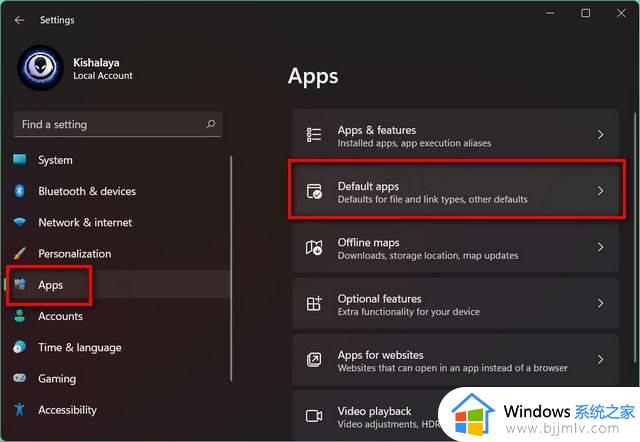Open Accessibility settings category
This screenshot has width=640, height=442.
67,410
